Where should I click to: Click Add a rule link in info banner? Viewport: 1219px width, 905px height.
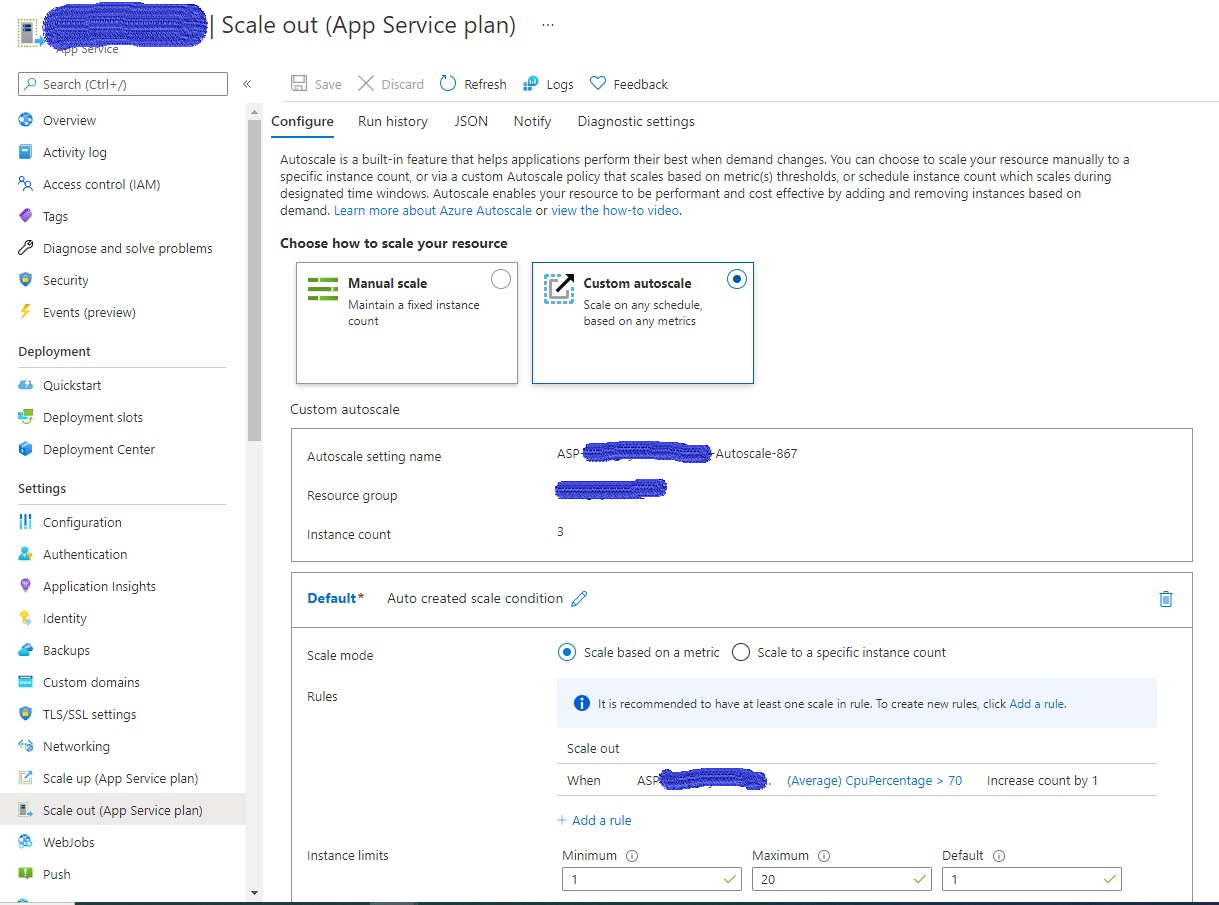click(1036, 704)
